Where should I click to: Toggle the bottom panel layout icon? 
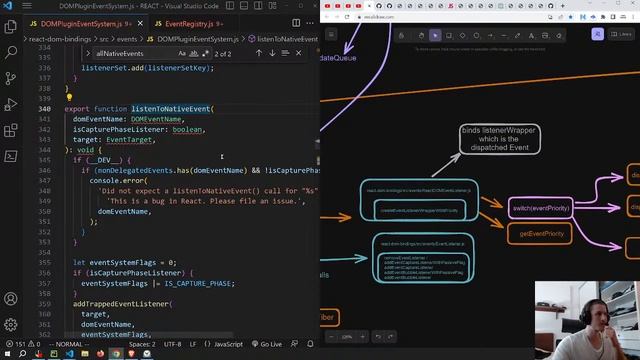tap(244, 6)
